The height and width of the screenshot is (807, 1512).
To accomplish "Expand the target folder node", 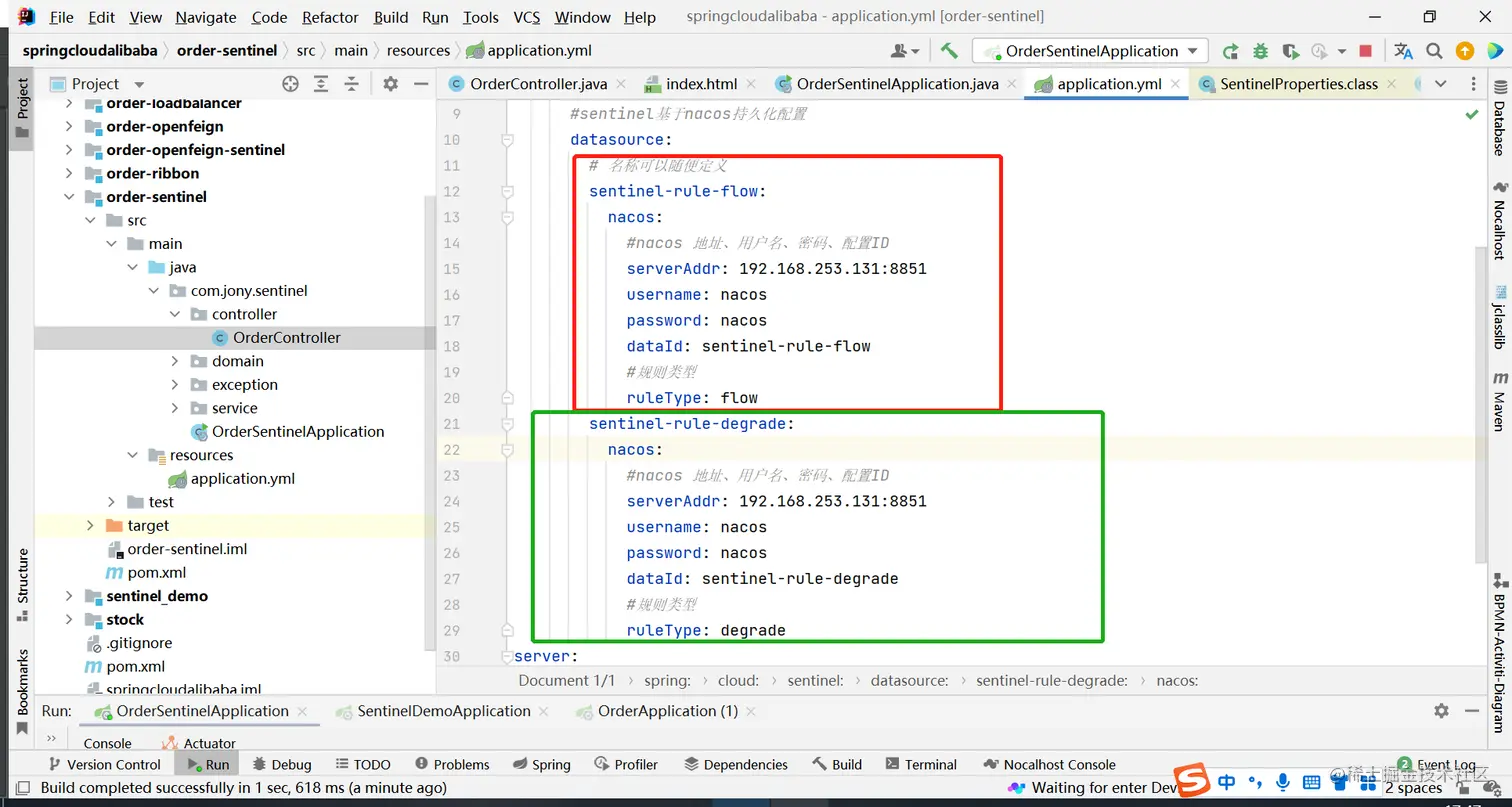I will (90, 526).
